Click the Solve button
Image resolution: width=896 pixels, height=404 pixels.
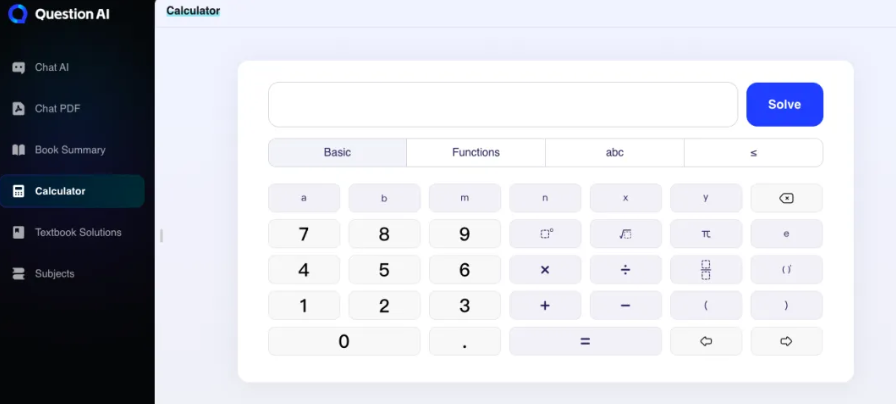pyautogui.click(x=784, y=105)
